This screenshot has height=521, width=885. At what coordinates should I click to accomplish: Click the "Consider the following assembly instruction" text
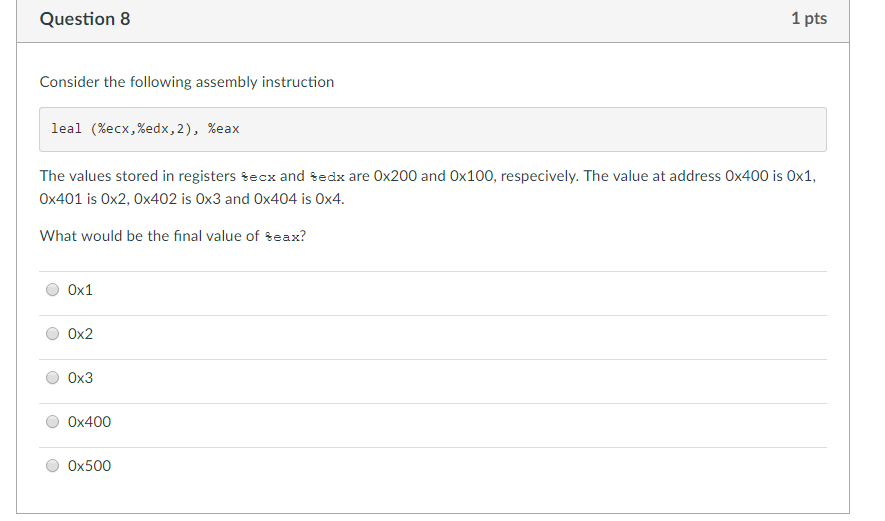pyautogui.click(x=187, y=82)
